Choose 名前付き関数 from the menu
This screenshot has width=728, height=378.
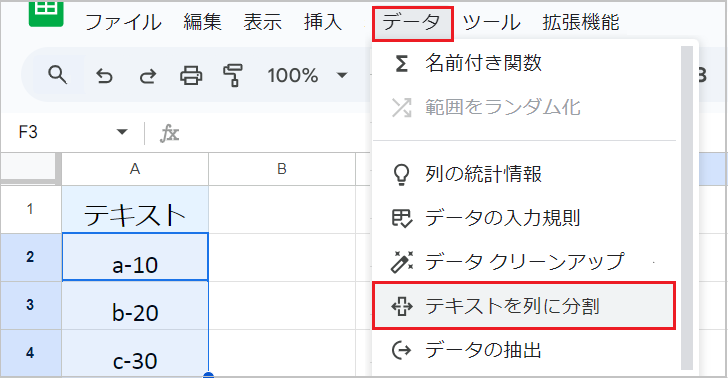[525, 63]
